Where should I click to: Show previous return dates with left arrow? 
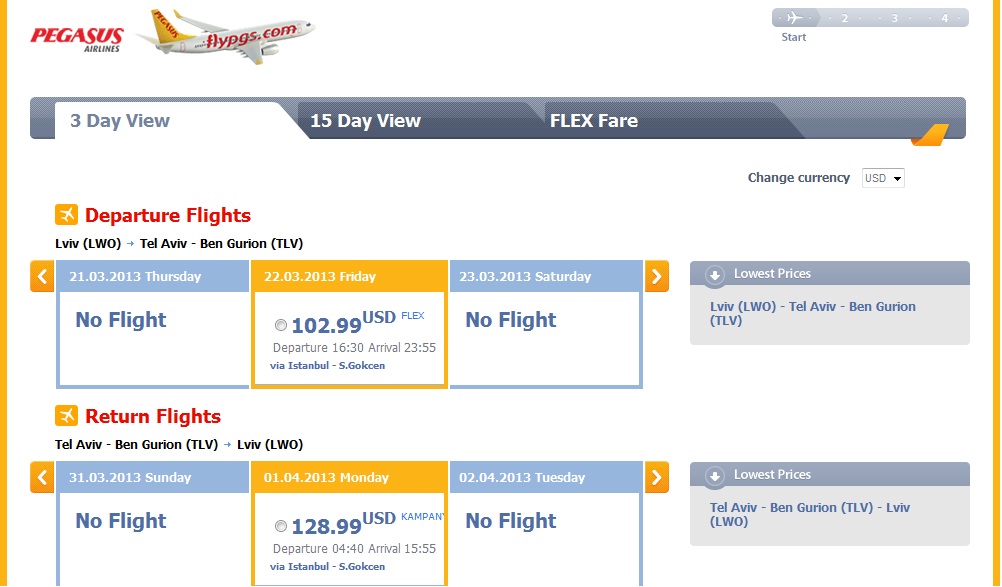42,478
